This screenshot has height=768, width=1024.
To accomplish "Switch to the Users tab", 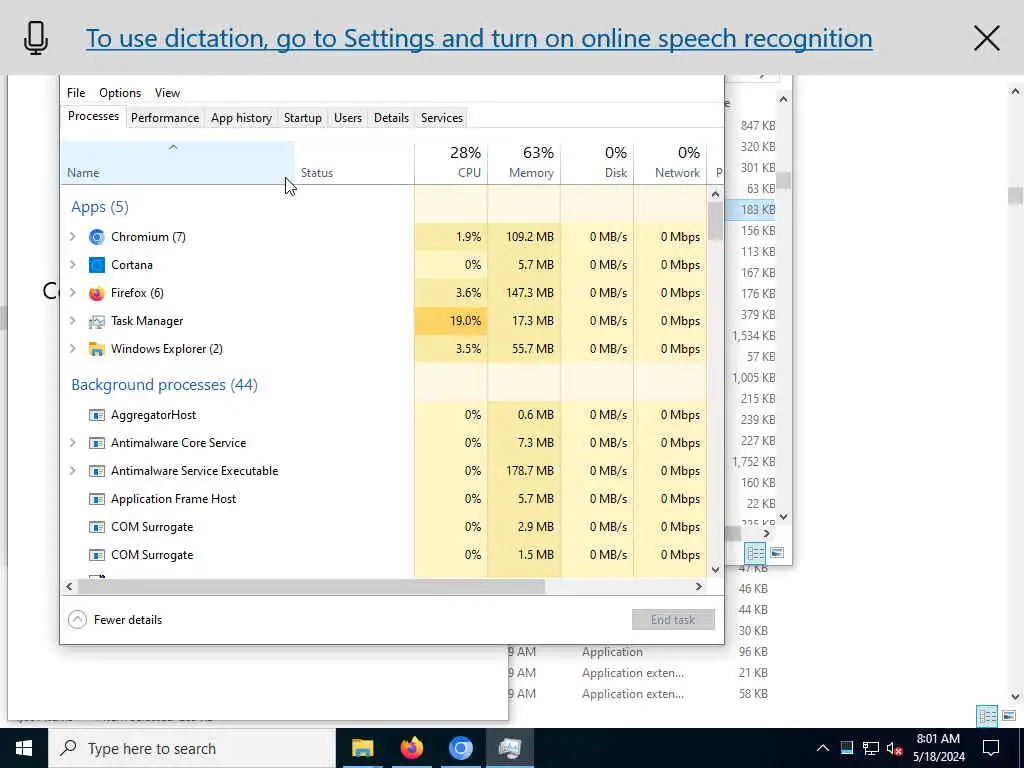I will click(x=347, y=118).
